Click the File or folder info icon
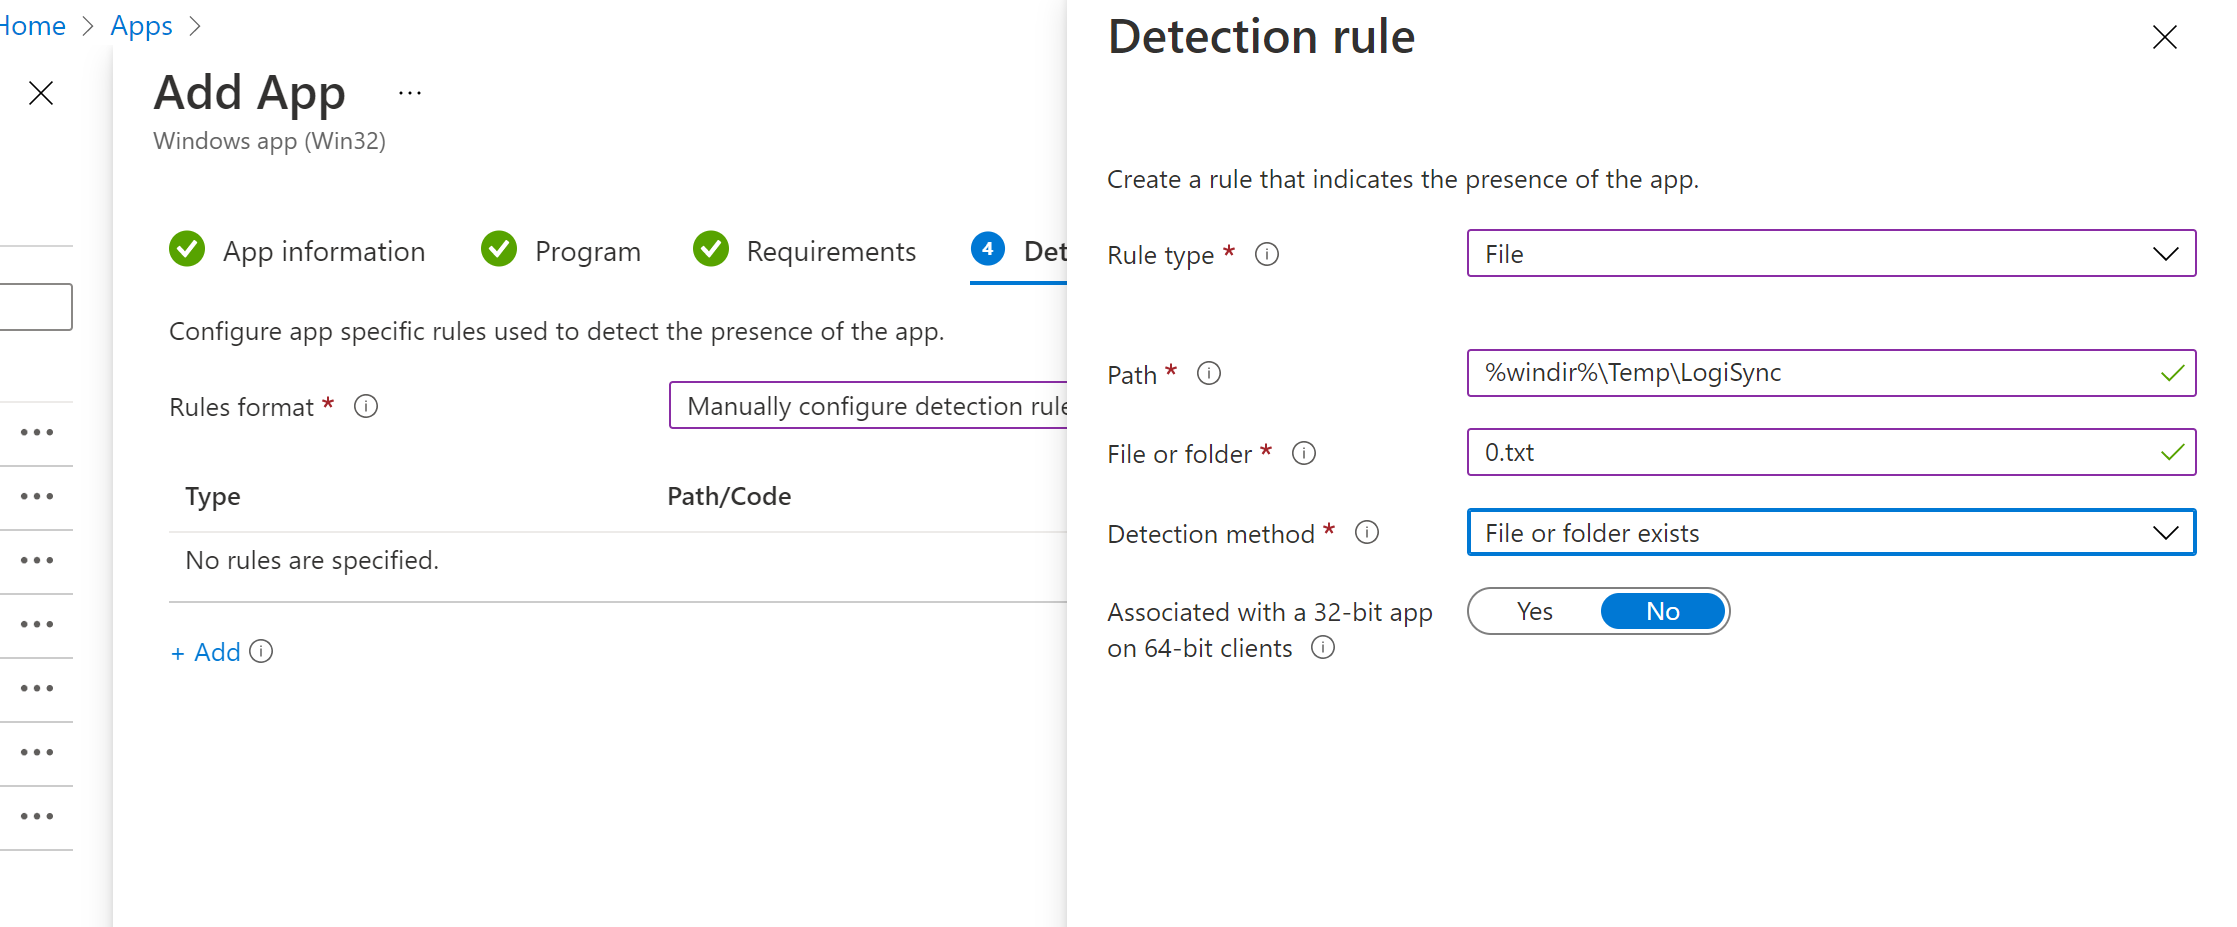The height and width of the screenshot is (927, 2237). (x=1303, y=454)
